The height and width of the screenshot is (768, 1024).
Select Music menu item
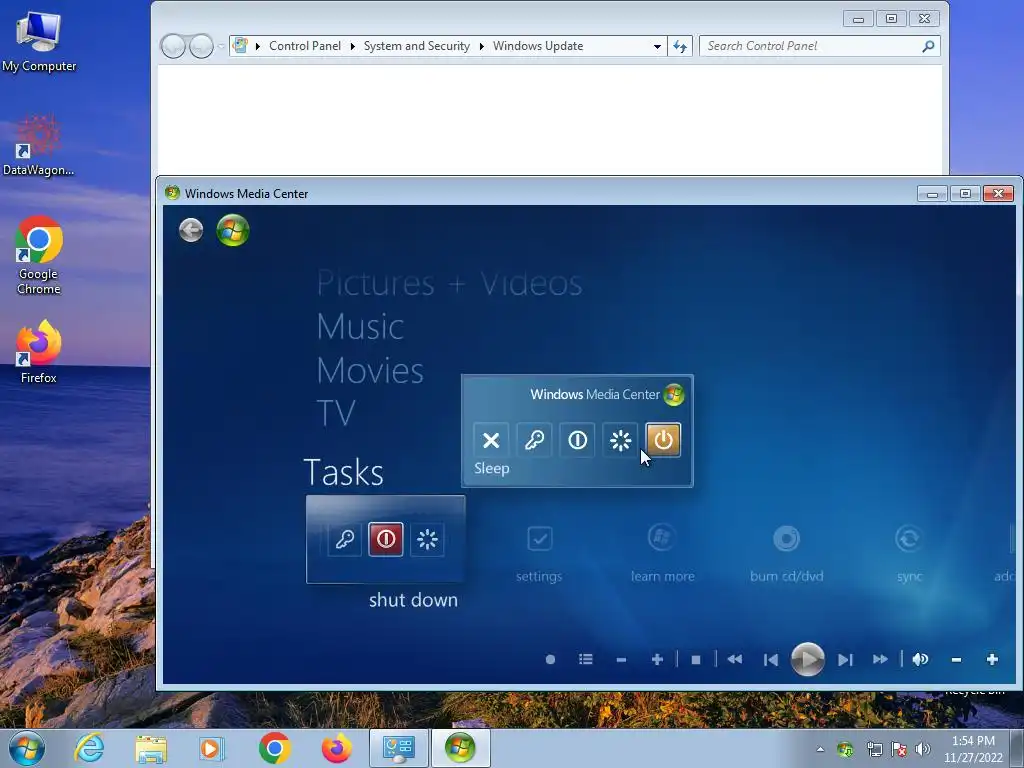pyautogui.click(x=360, y=327)
